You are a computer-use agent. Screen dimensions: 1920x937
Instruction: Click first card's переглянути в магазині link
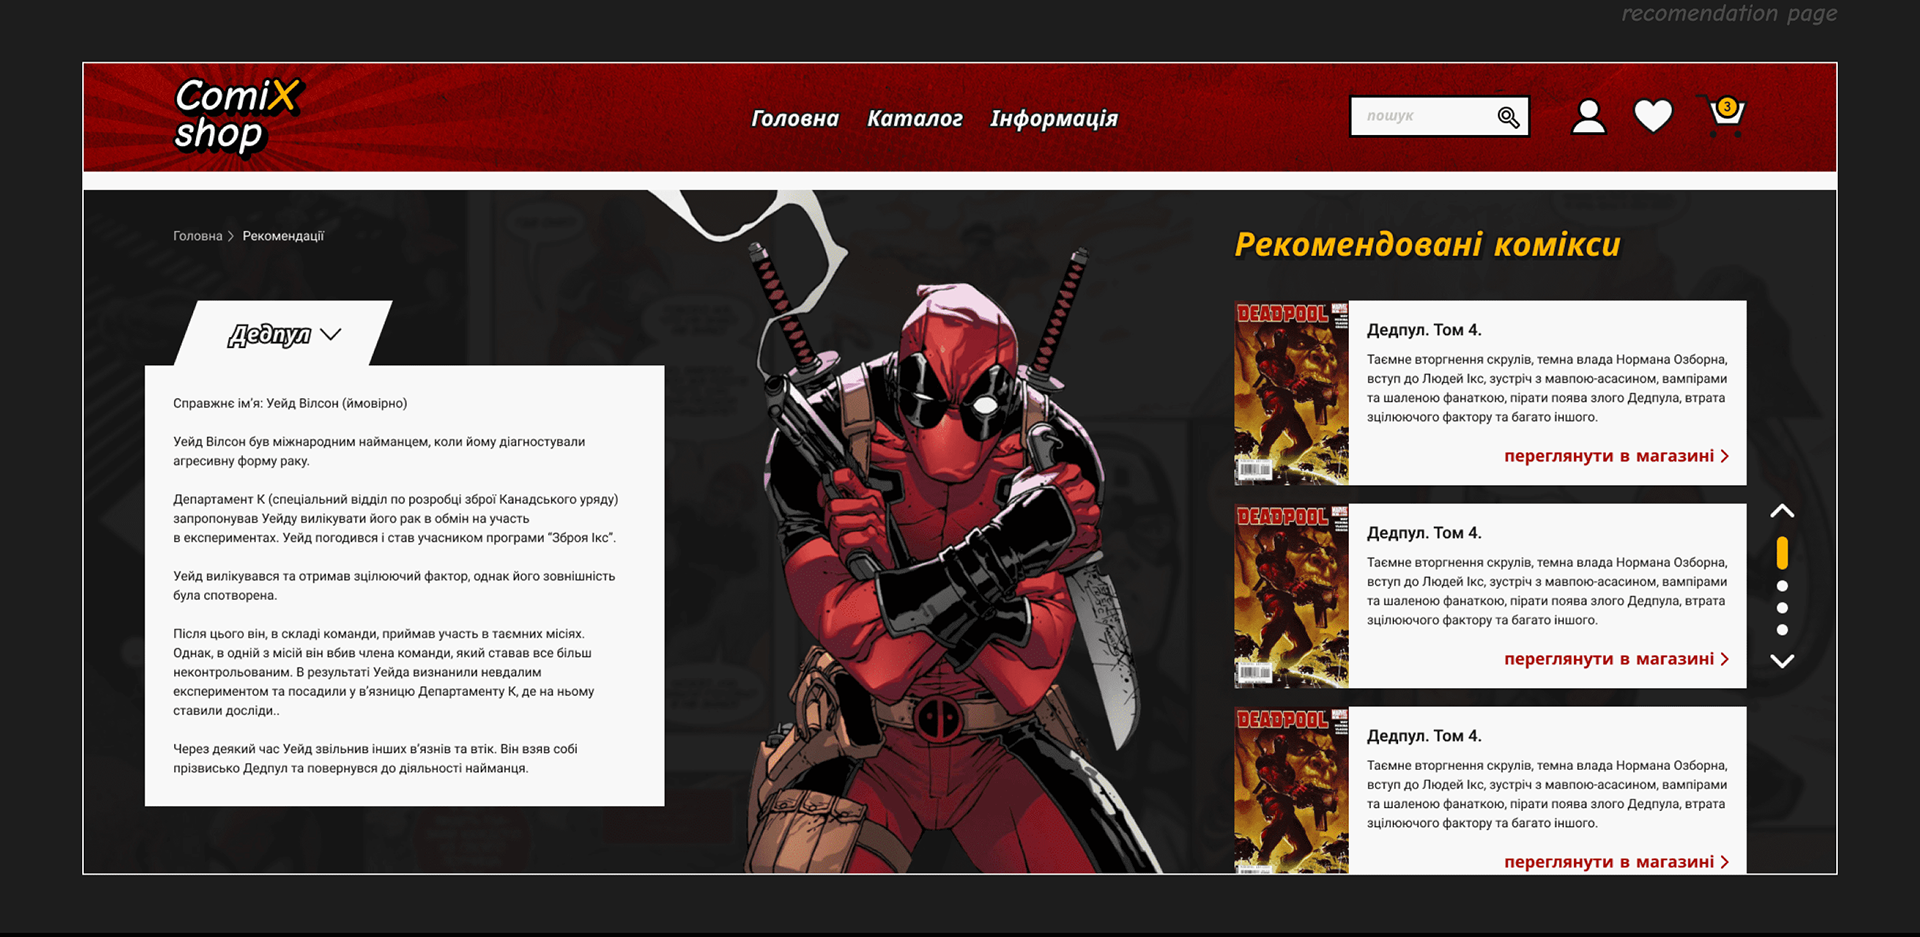pos(1616,456)
